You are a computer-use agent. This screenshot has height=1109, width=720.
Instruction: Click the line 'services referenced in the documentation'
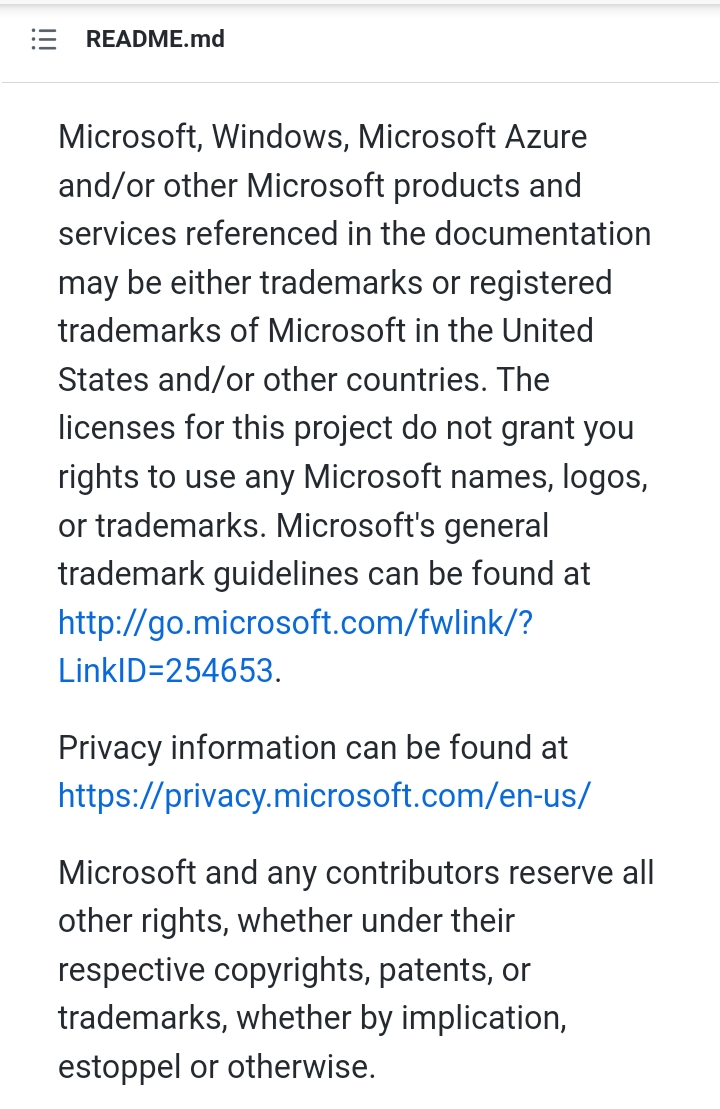pos(354,234)
